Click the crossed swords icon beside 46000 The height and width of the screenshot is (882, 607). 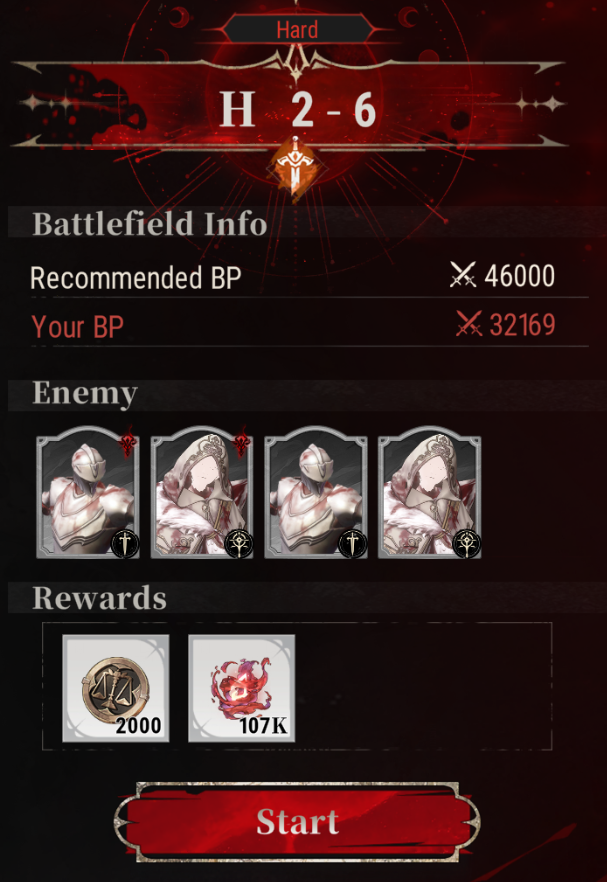pyautogui.click(x=462, y=276)
